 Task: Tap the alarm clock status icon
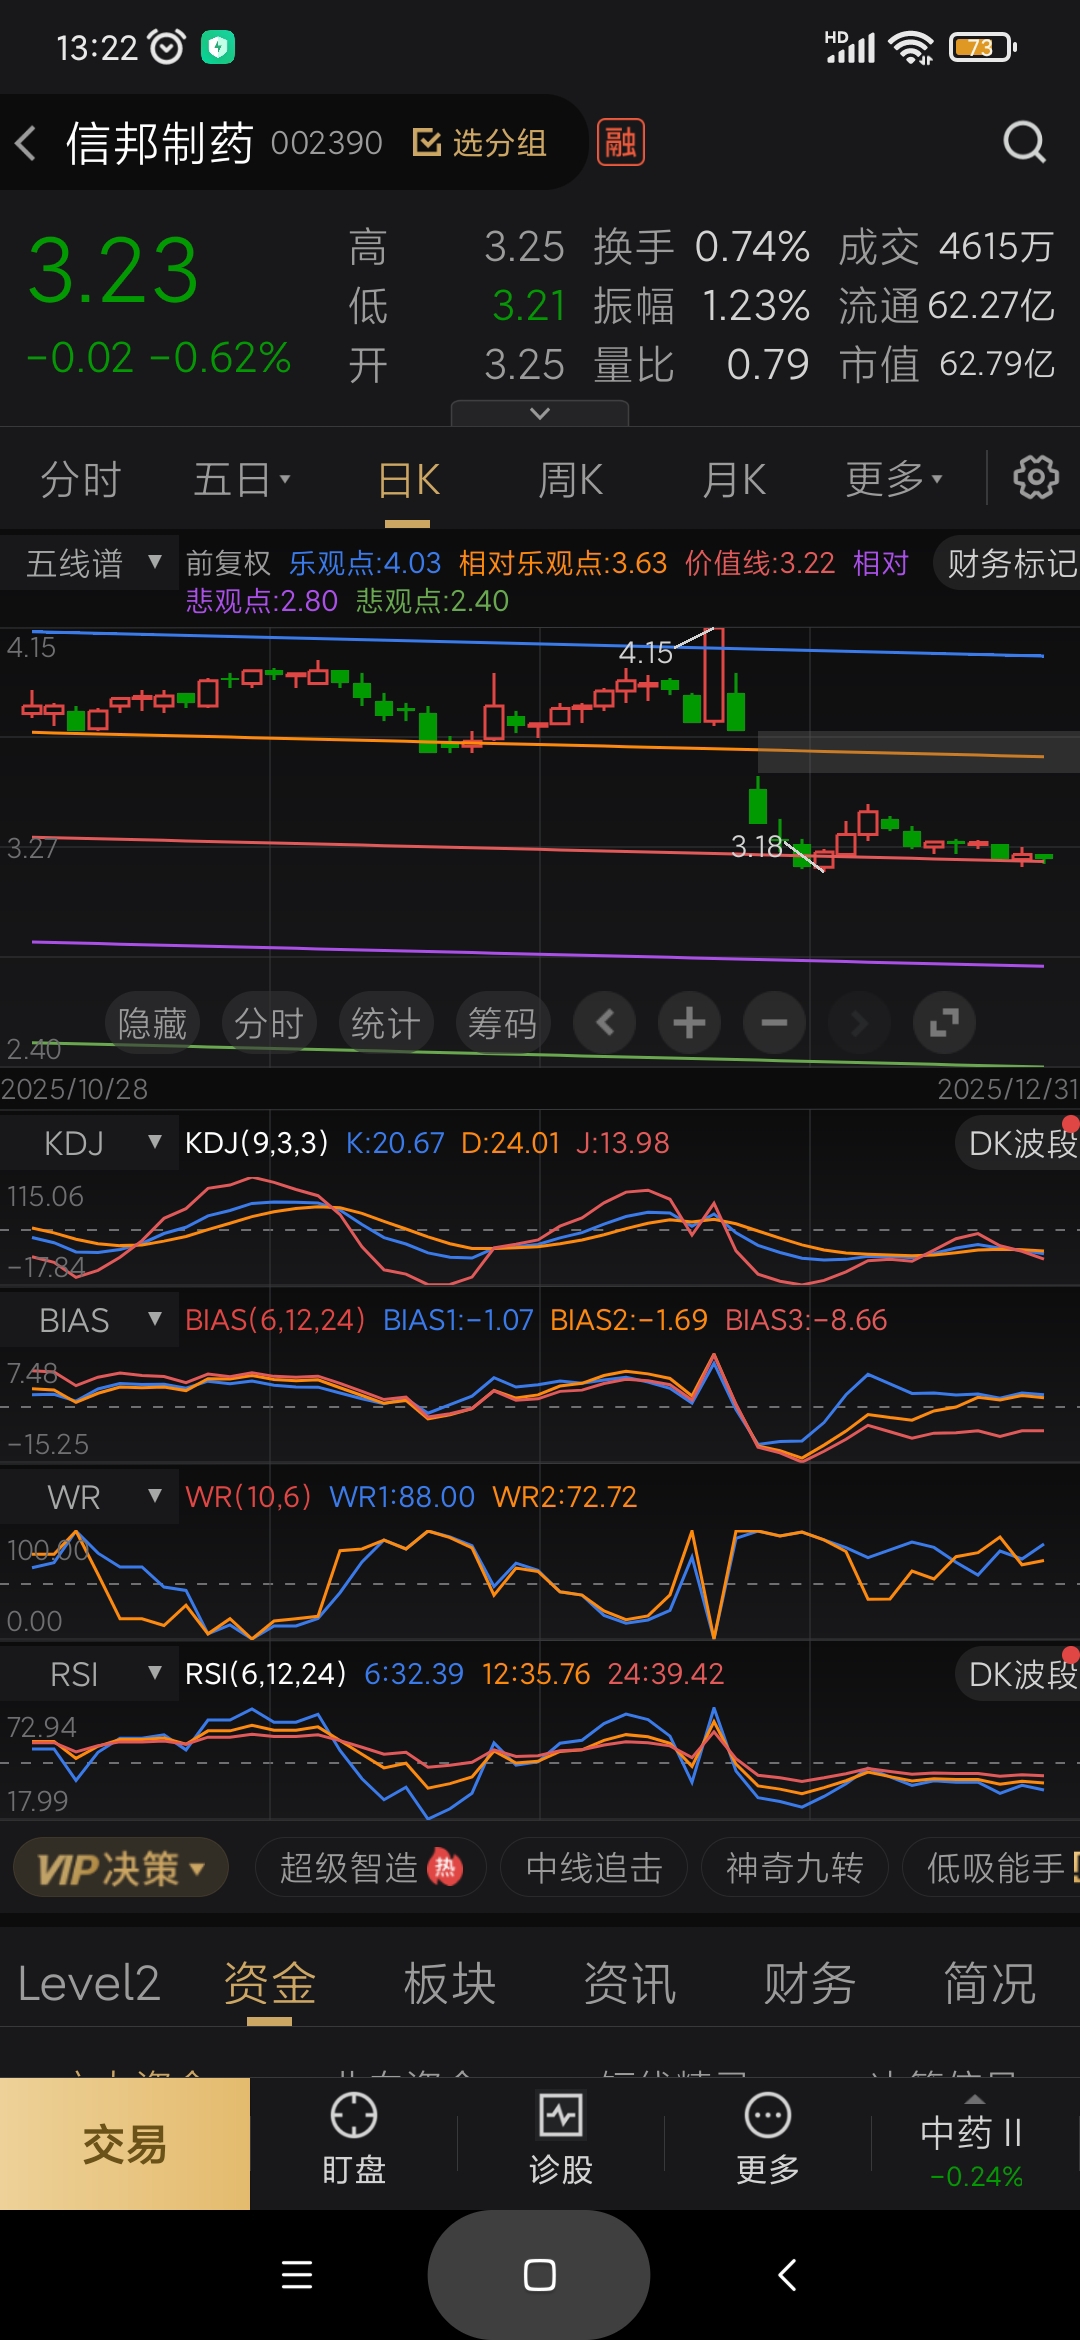point(166,47)
